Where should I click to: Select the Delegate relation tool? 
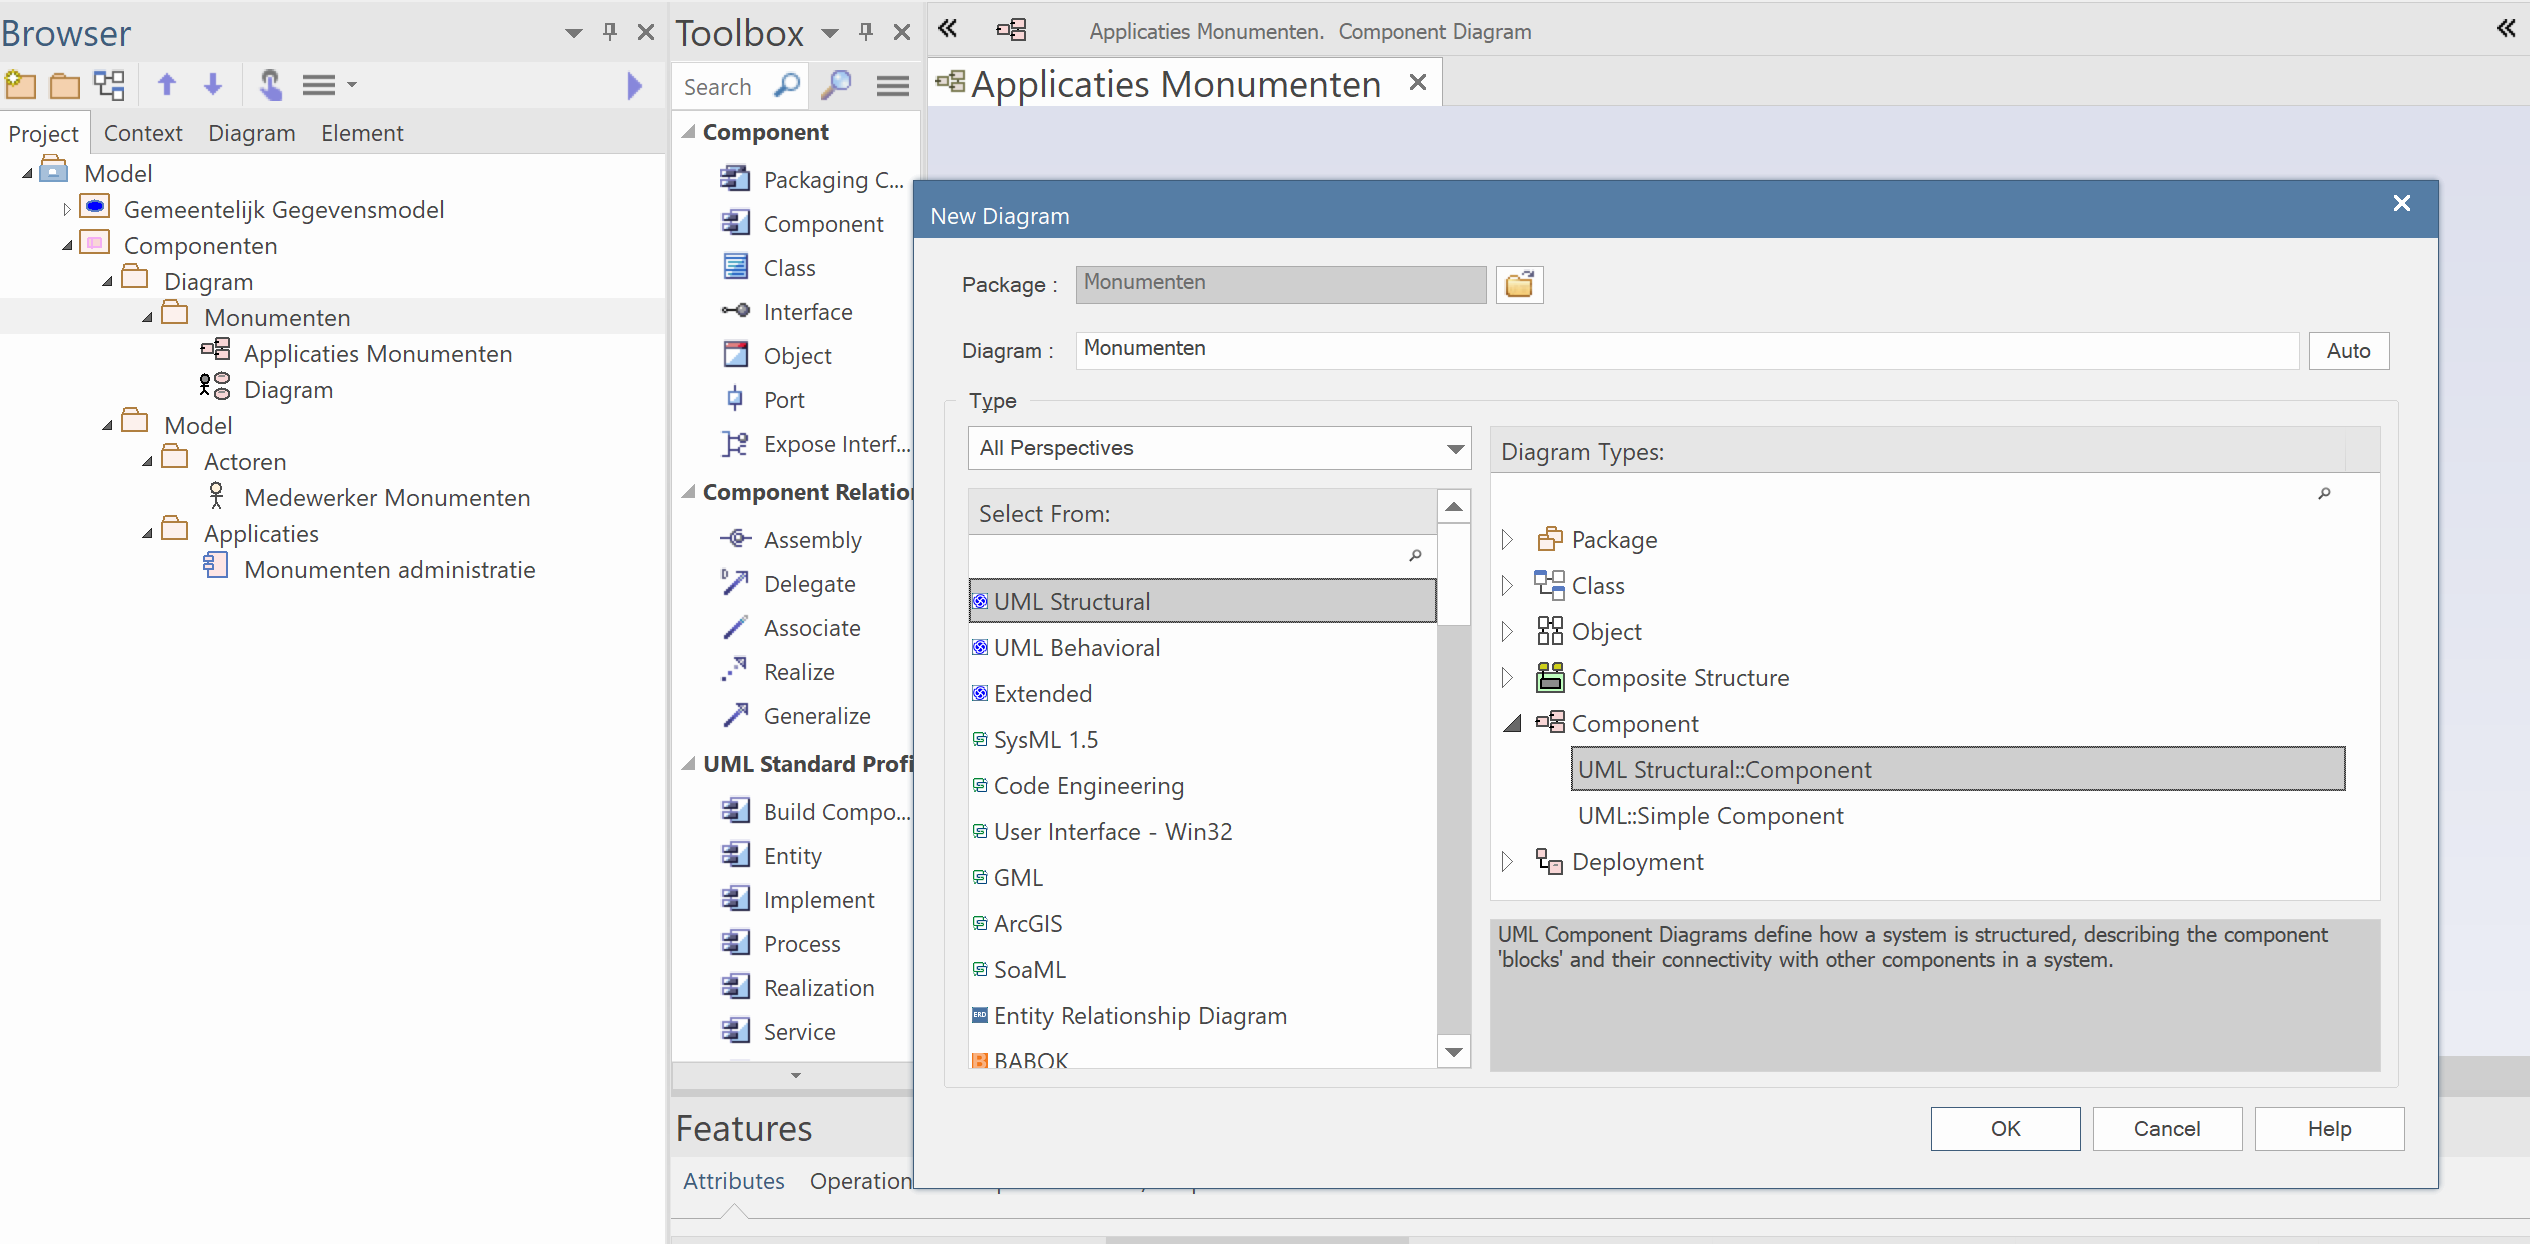tap(807, 584)
